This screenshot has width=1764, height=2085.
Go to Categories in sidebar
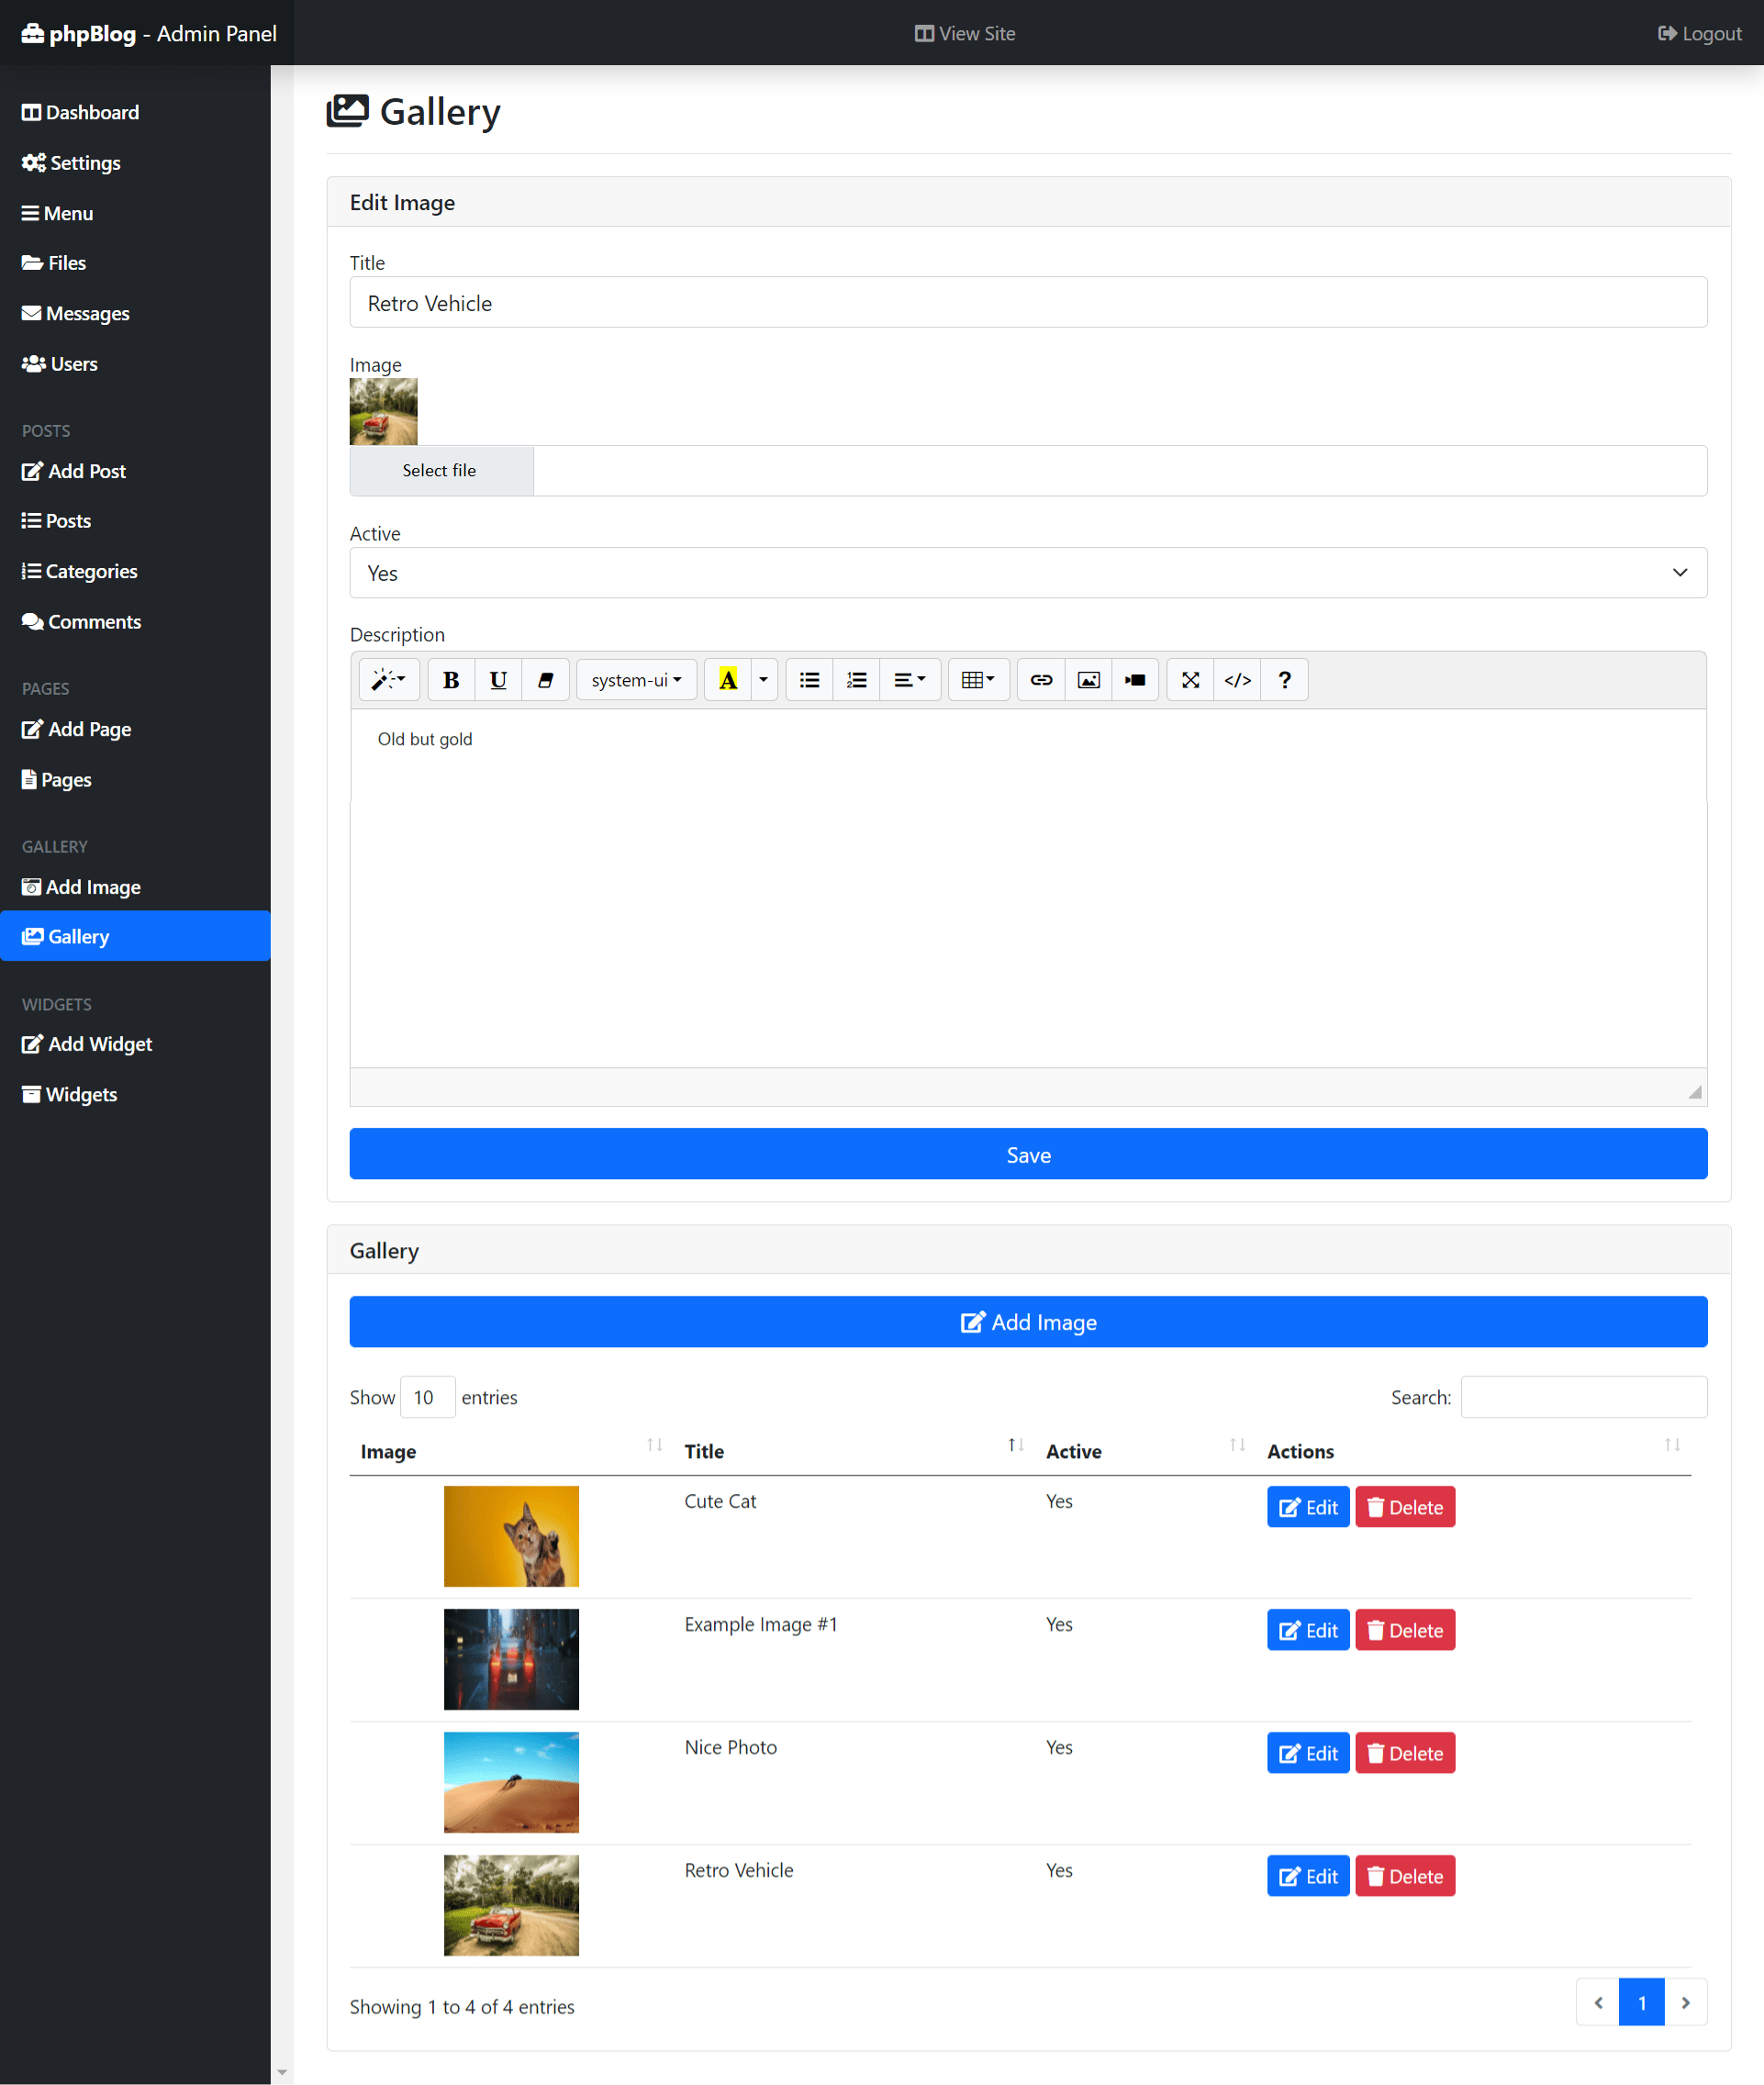pyautogui.click(x=91, y=571)
